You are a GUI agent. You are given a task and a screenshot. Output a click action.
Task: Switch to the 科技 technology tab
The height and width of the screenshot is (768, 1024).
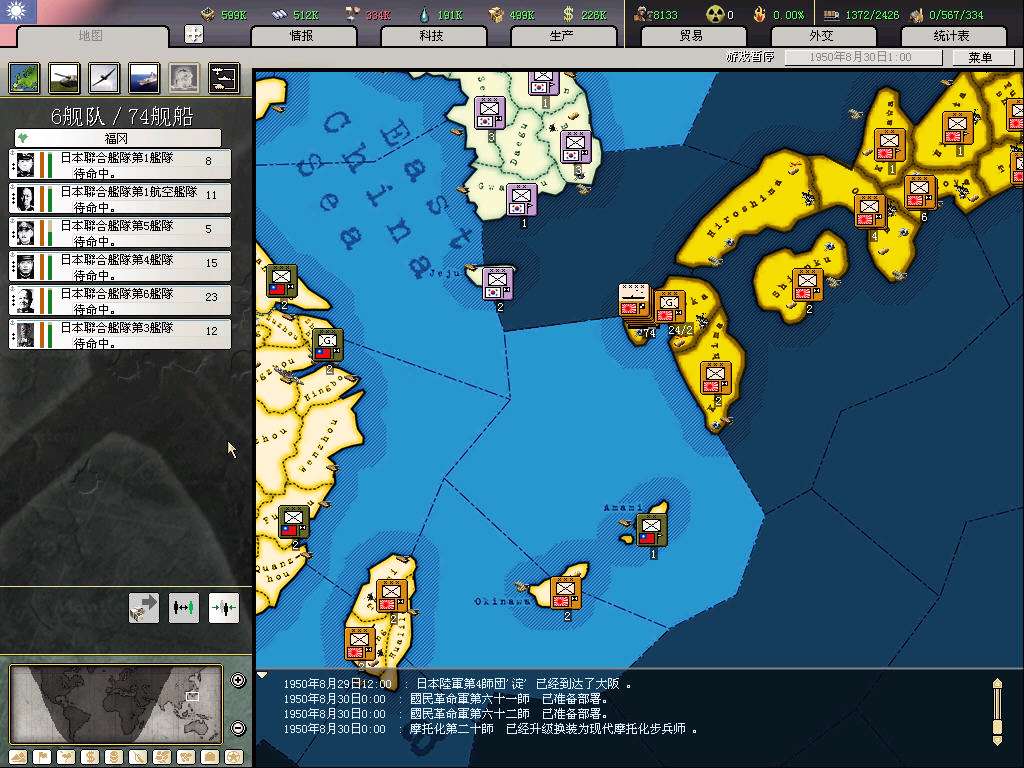point(431,36)
